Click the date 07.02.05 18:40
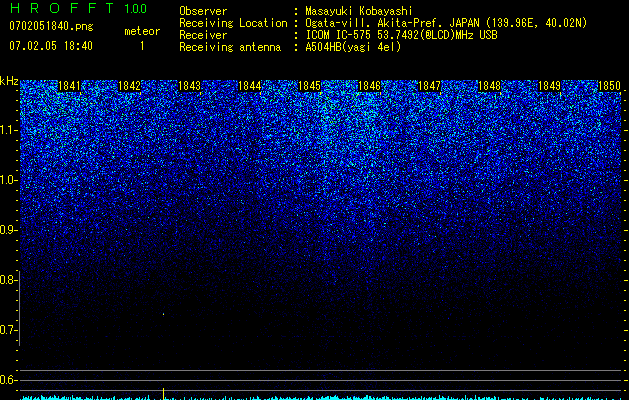629x400 pixels. click(x=51, y=46)
